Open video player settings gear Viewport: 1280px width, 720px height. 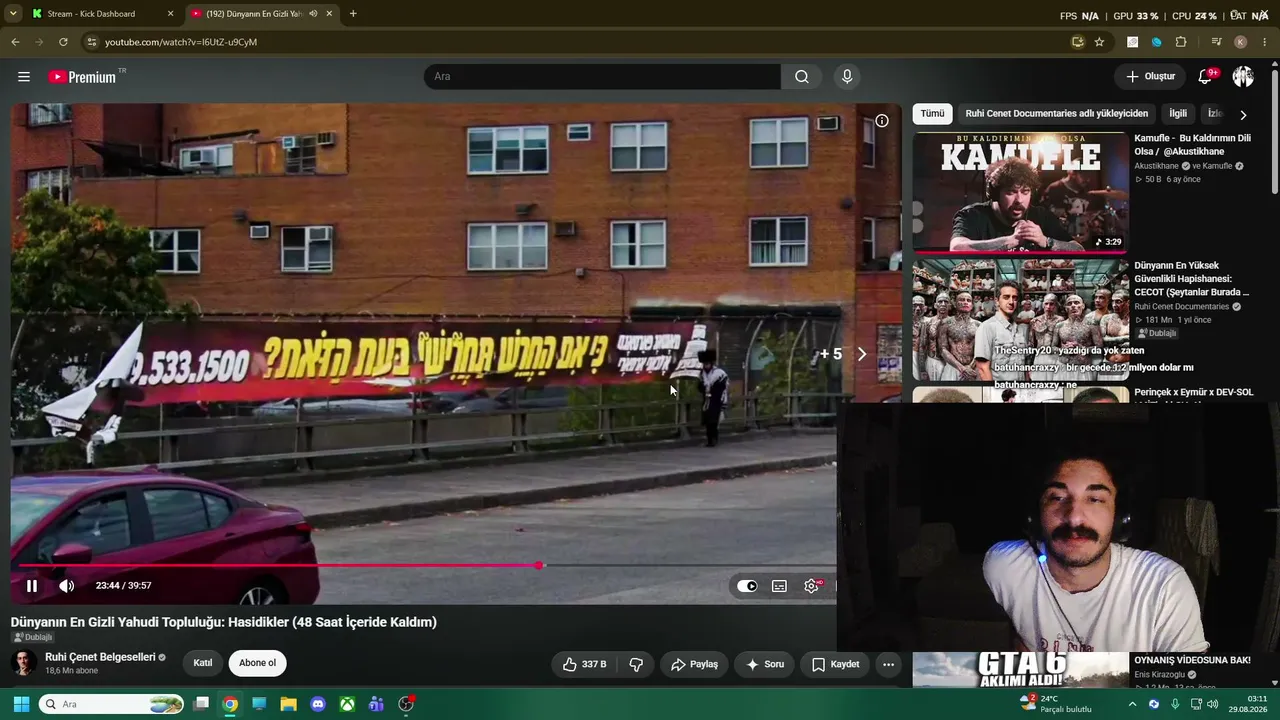(x=811, y=586)
